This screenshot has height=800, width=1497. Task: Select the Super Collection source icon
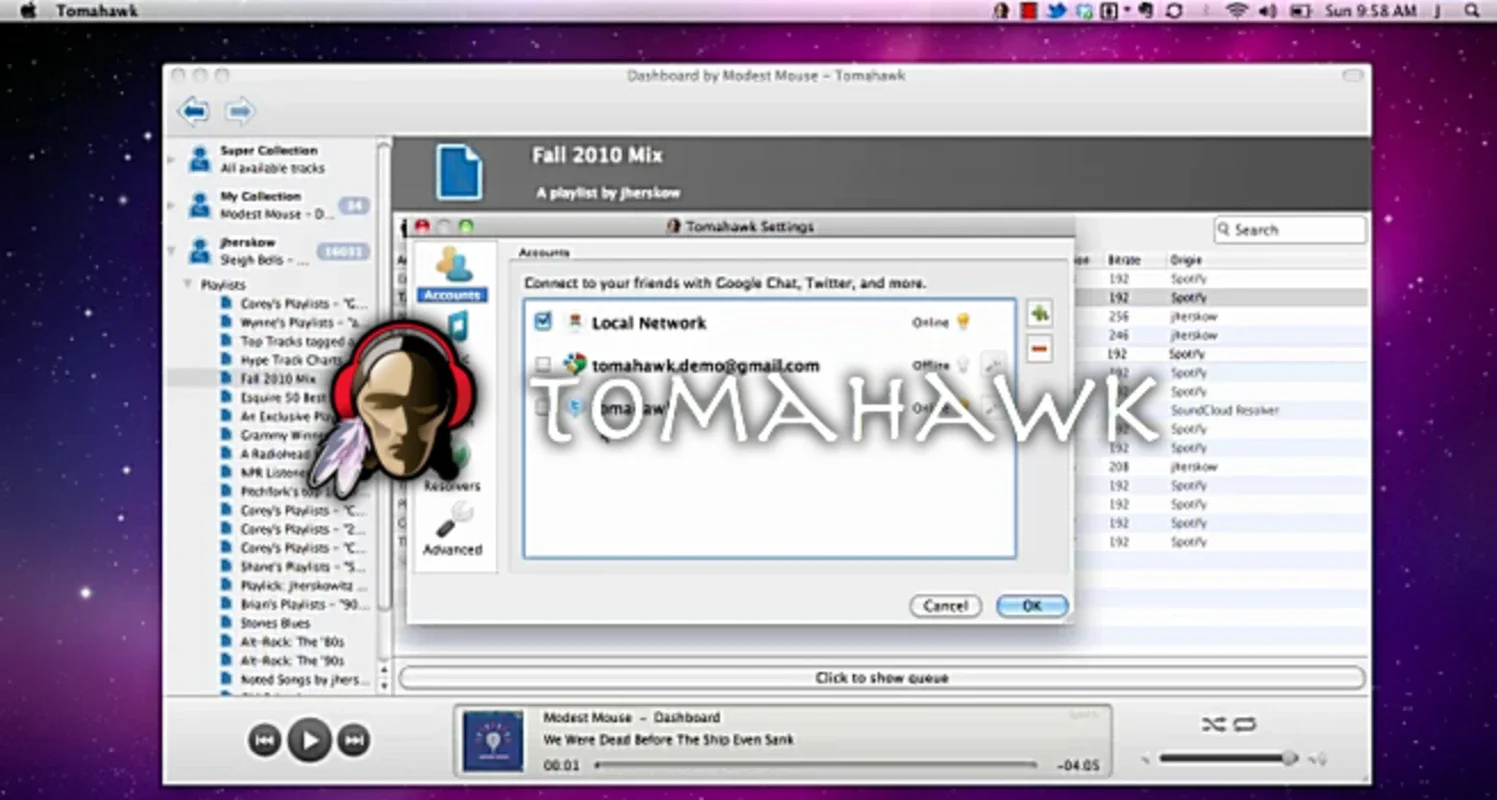200,159
